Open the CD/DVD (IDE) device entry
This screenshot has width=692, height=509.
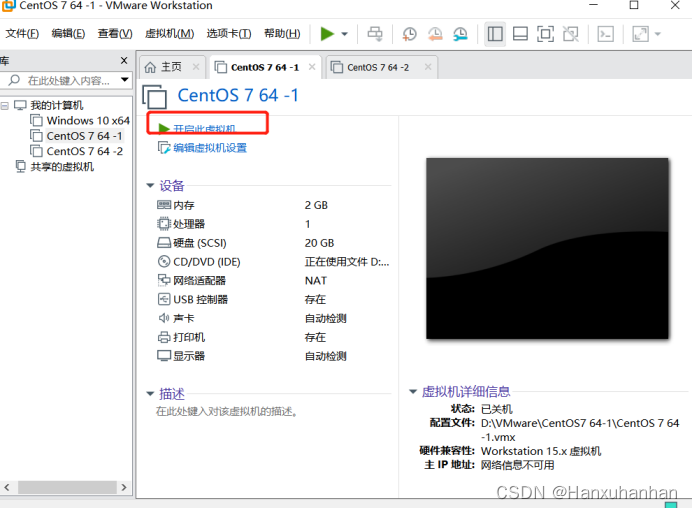[x=207, y=262]
